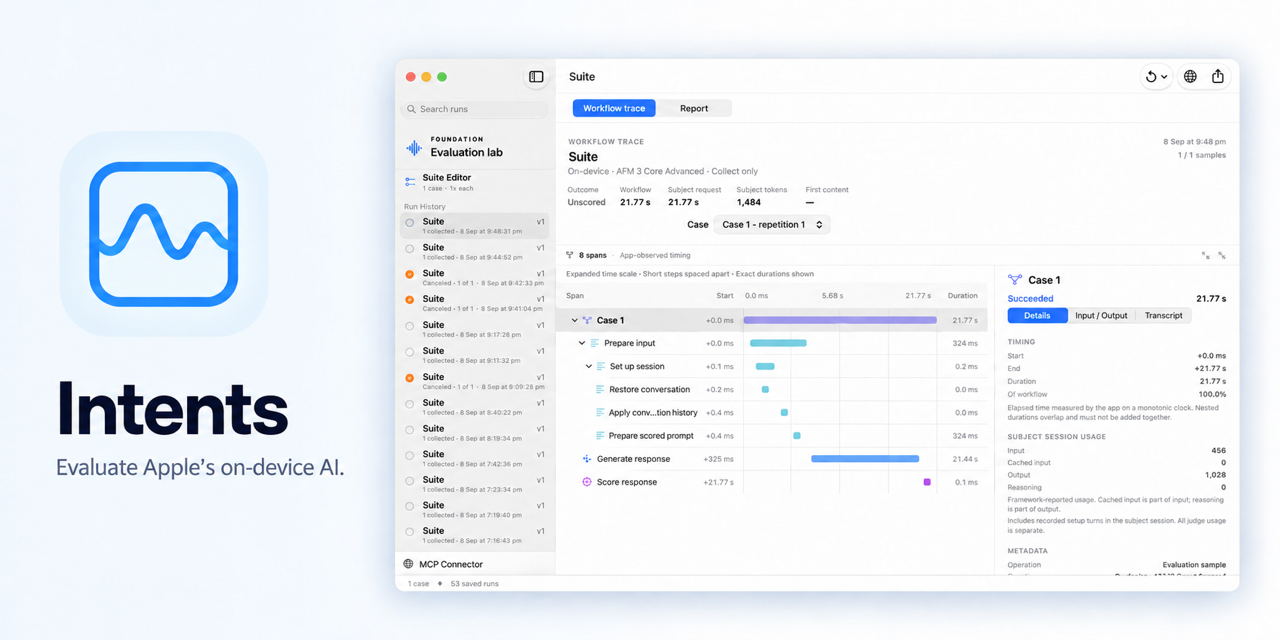Viewport: 1280px width, 640px height.
Task: Click the Subject tokens value 1,484
Action: (x=748, y=202)
